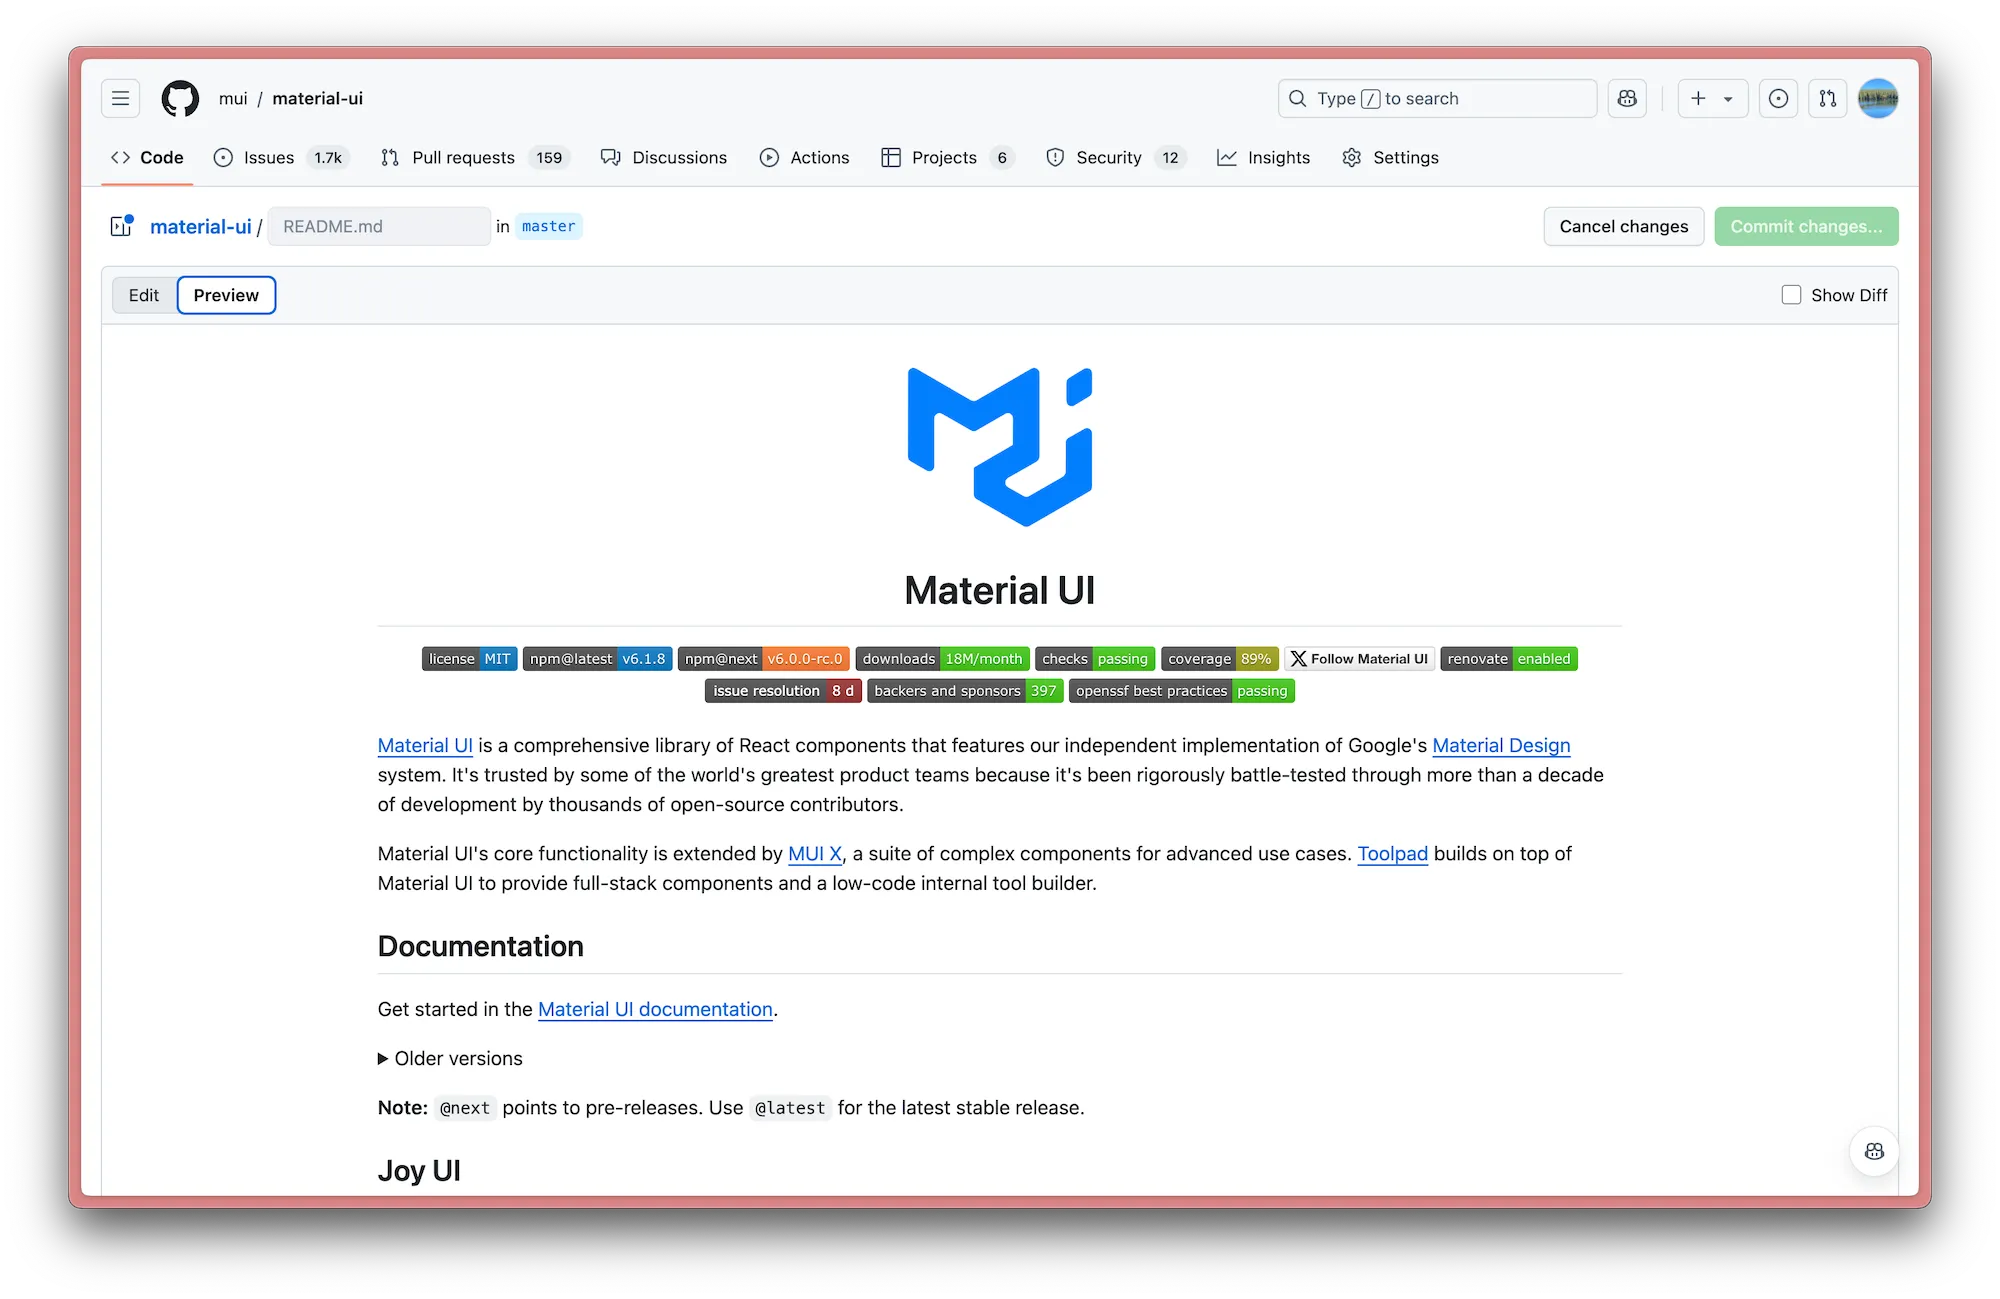Click the Follow Material UI badge
The width and height of the screenshot is (2000, 1299).
coord(1359,659)
